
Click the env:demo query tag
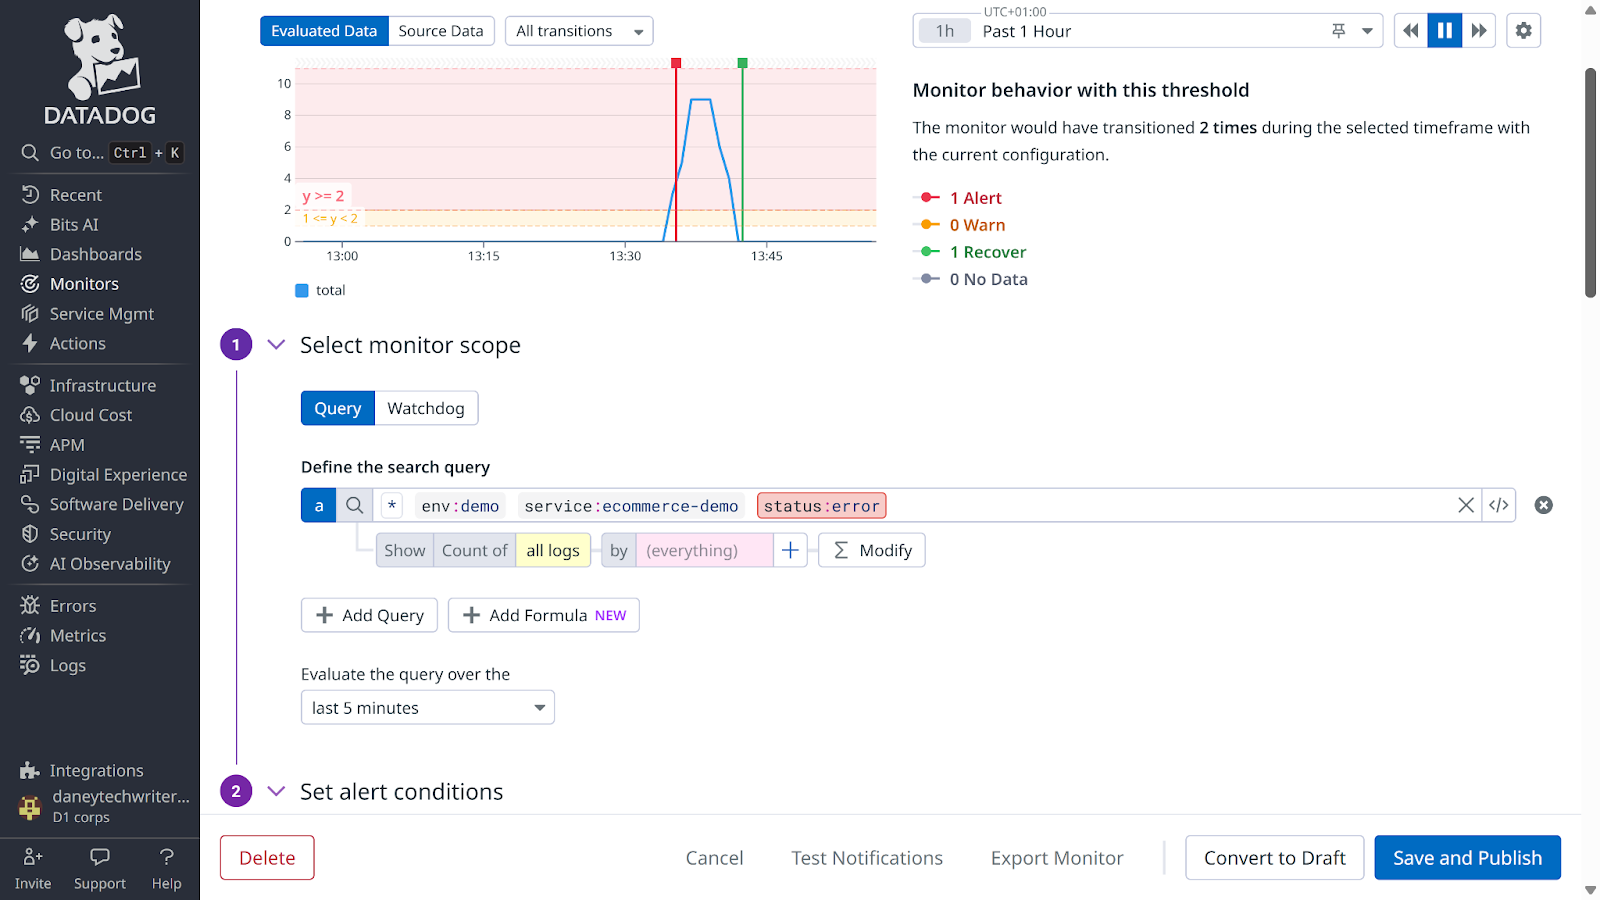point(460,506)
